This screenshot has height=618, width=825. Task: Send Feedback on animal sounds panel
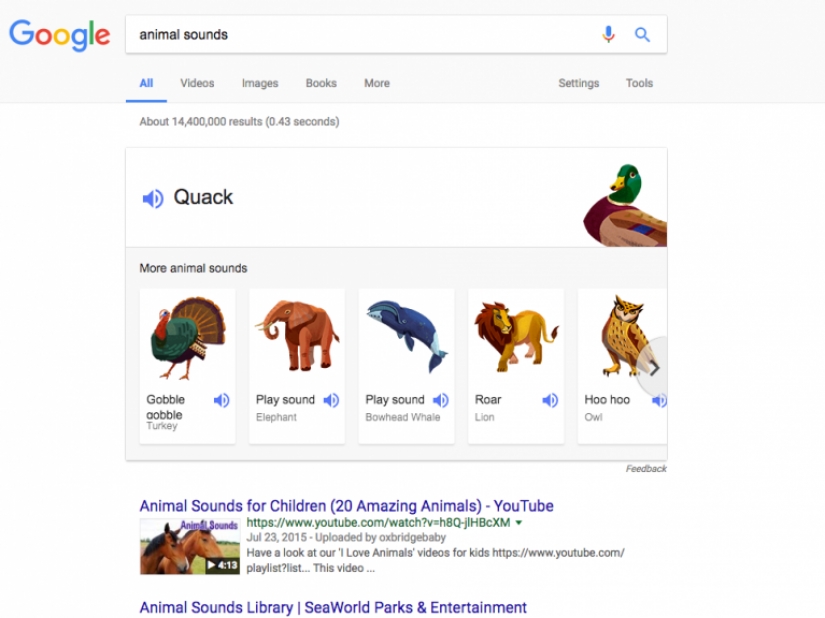point(648,468)
